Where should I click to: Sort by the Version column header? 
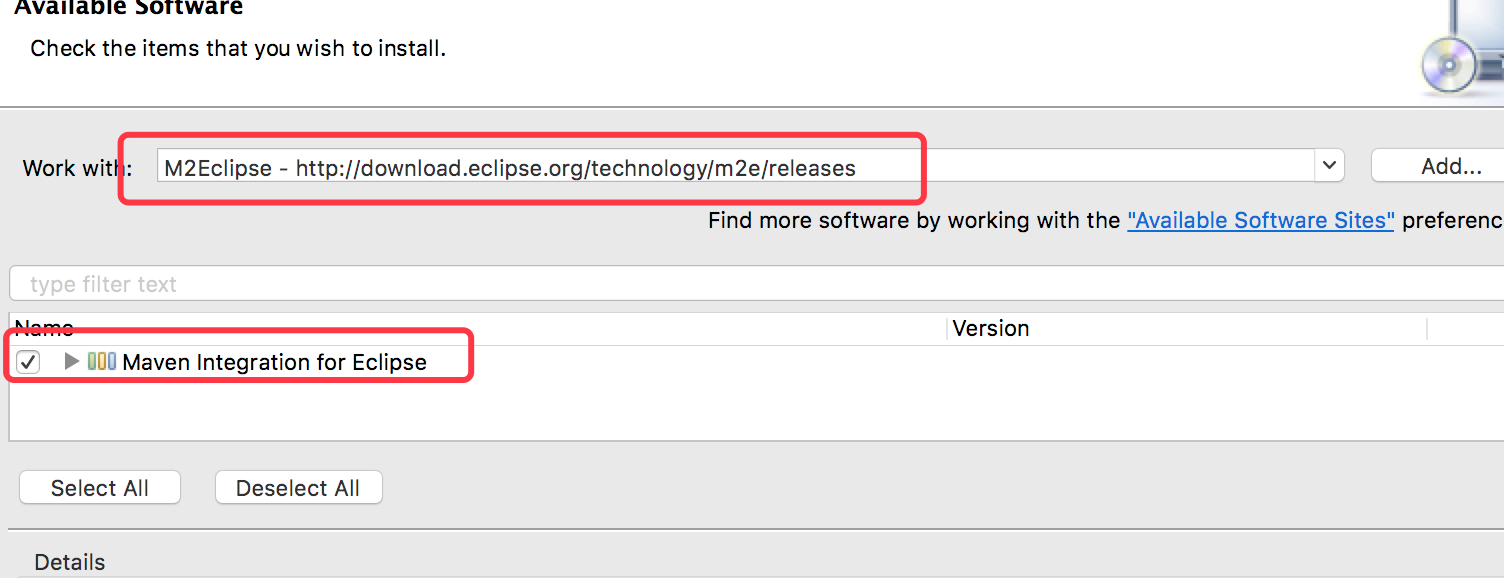991,328
